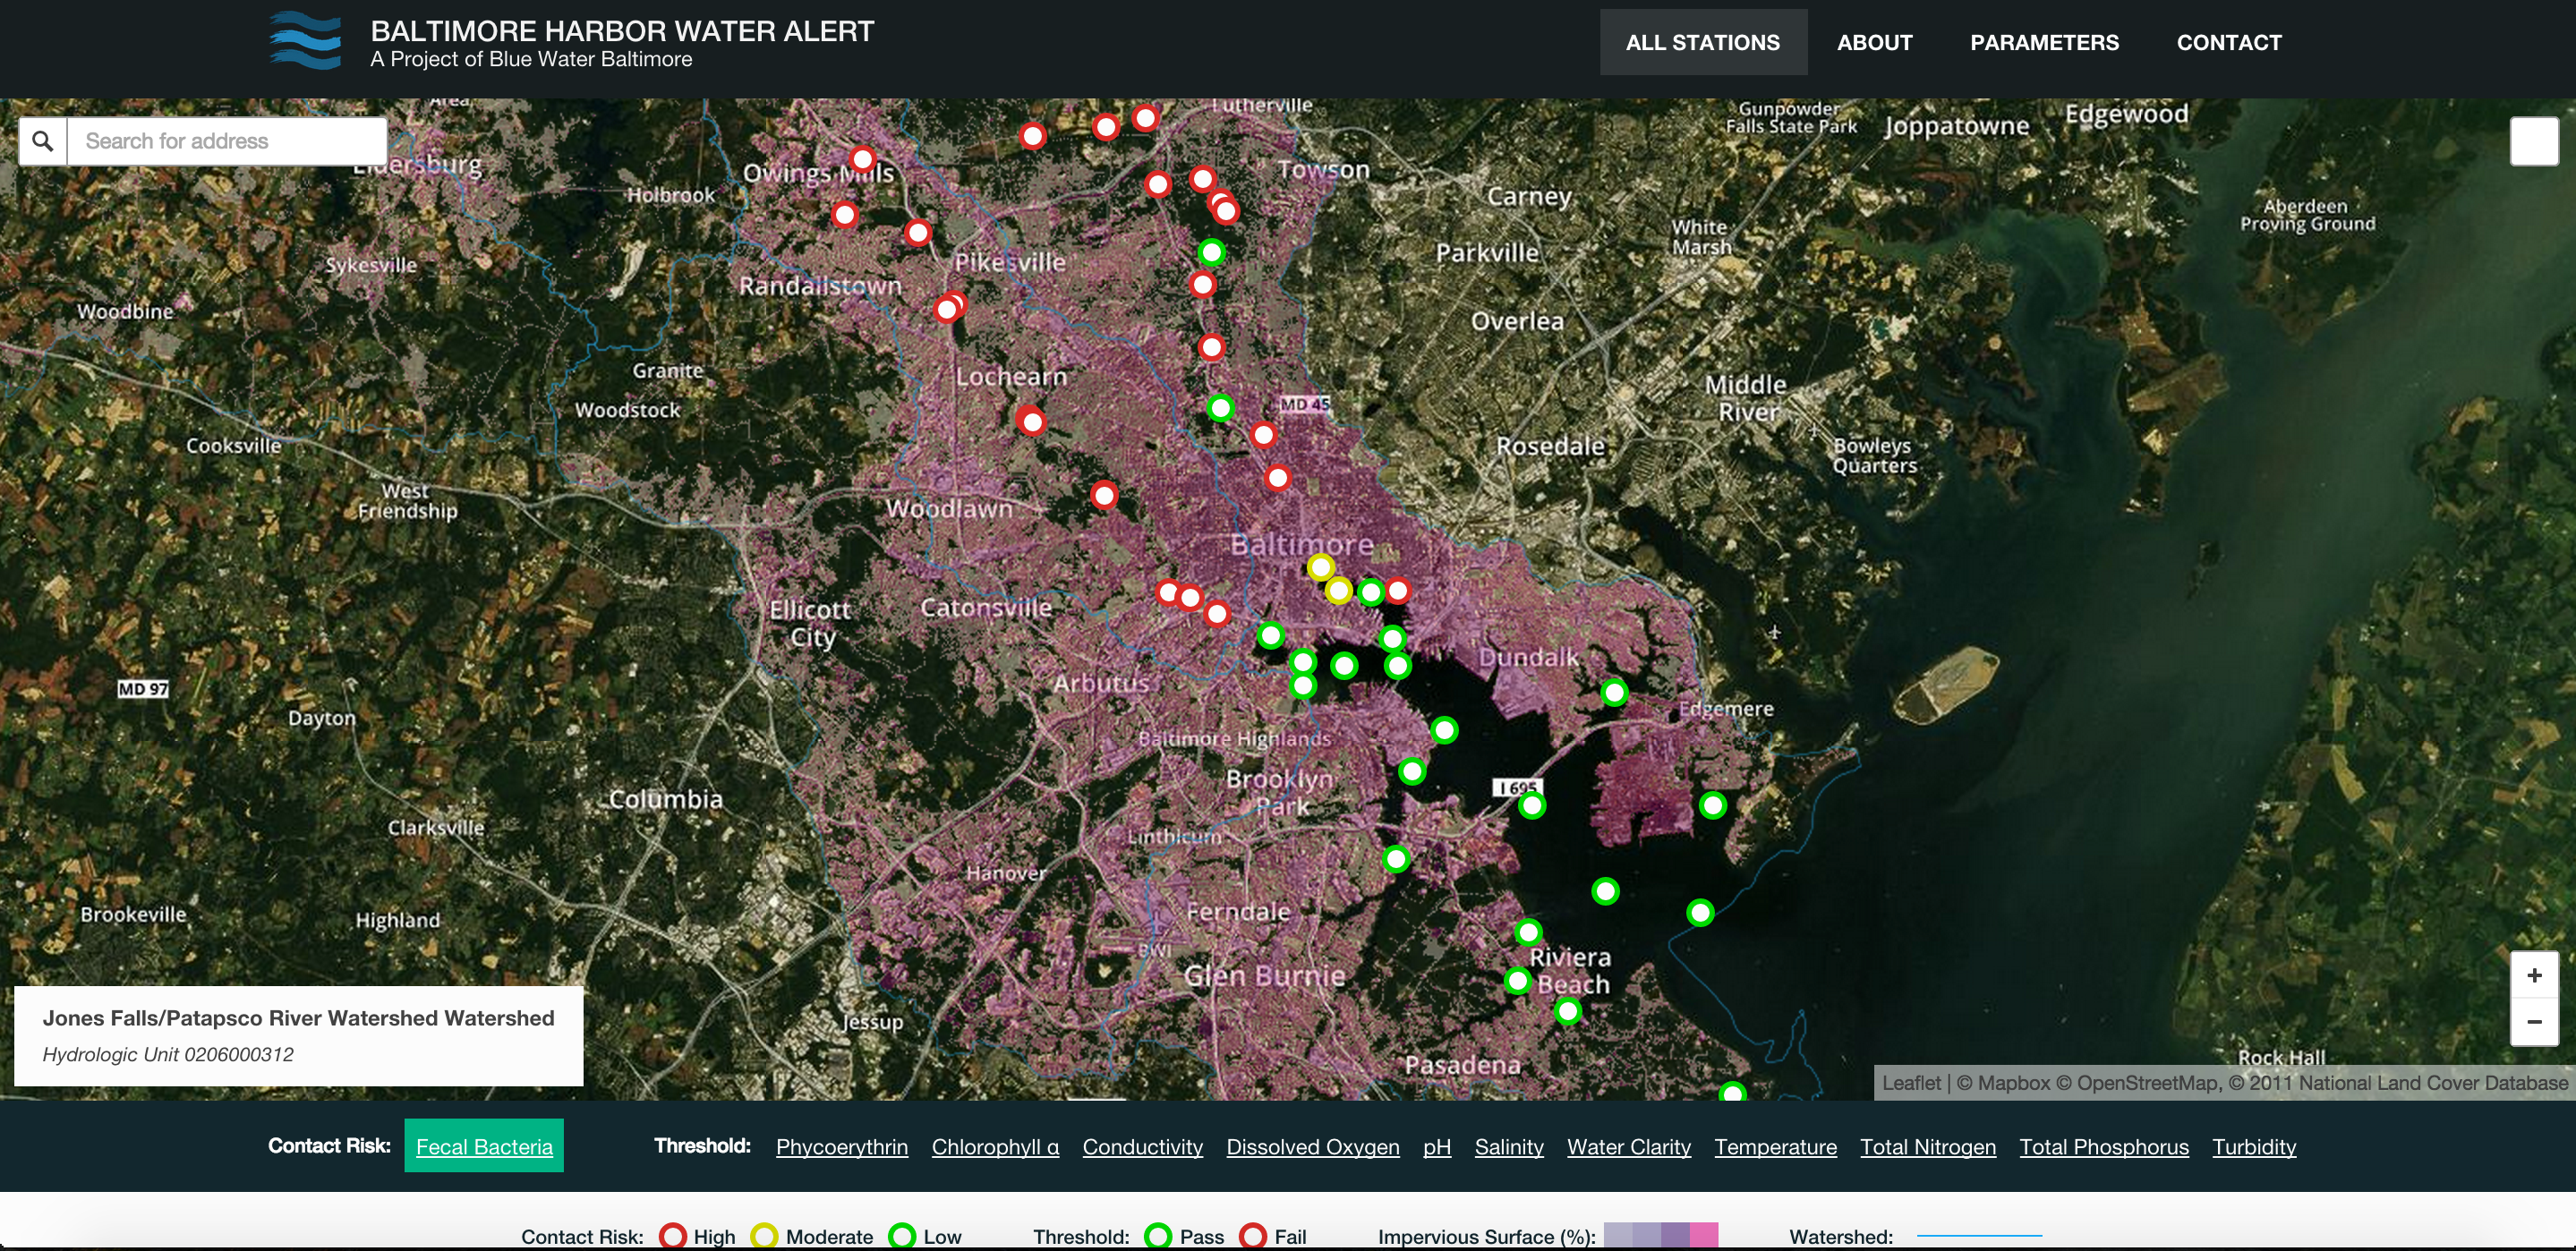The image size is (2576, 1251).
Task: Select the Phycoerythrin threshold
Action: tap(842, 1147)
